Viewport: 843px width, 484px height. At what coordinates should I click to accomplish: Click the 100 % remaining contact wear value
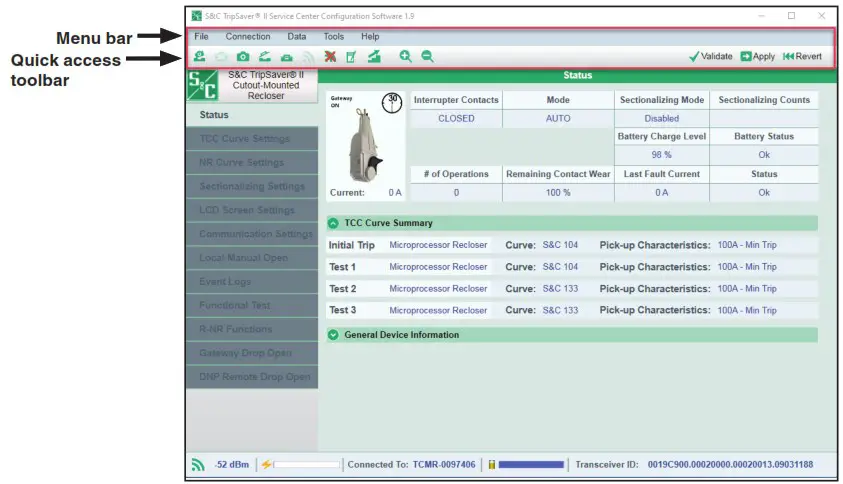558,193
